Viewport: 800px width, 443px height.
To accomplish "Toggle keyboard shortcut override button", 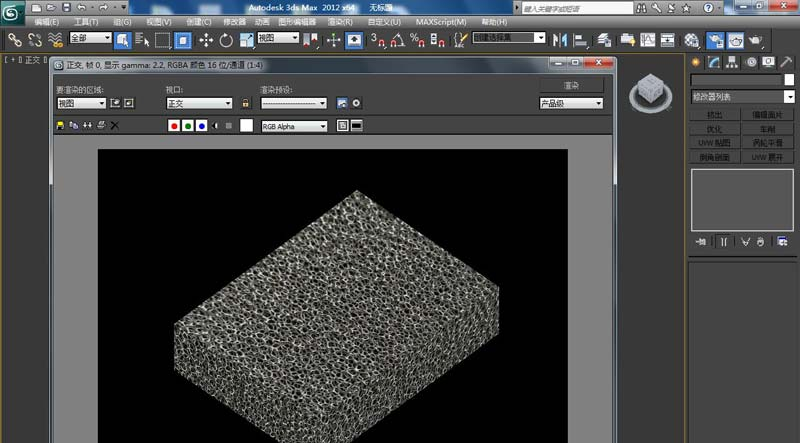I will point(354,40).
